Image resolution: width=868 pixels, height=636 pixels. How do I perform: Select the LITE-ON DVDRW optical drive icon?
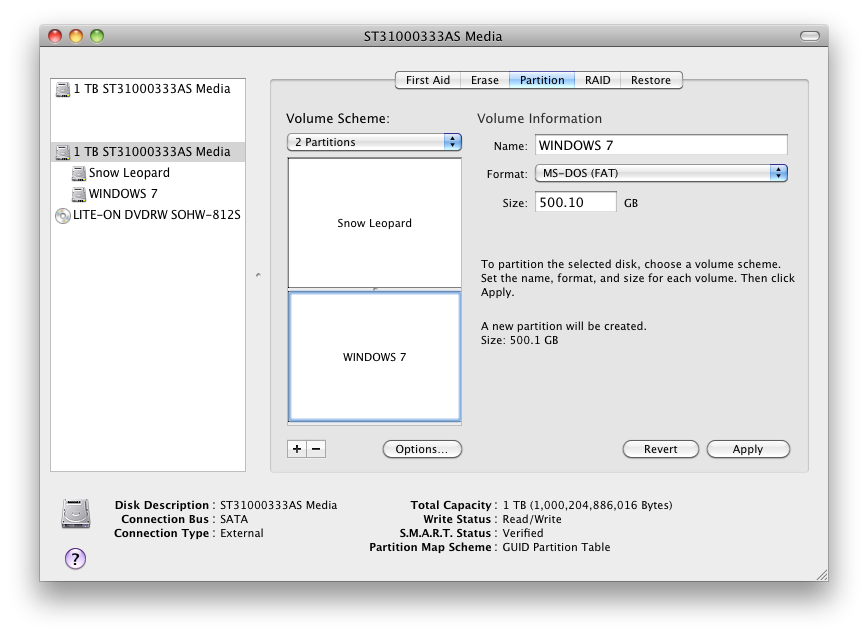(x=63, y=216)
